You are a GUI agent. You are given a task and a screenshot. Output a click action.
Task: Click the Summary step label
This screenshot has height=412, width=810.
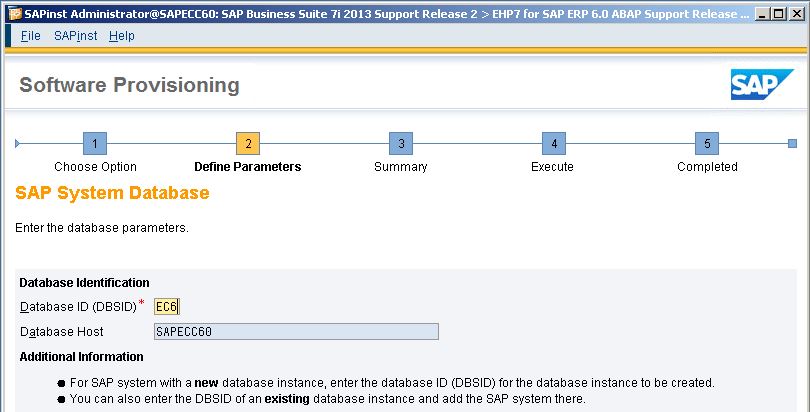point(401,167)
